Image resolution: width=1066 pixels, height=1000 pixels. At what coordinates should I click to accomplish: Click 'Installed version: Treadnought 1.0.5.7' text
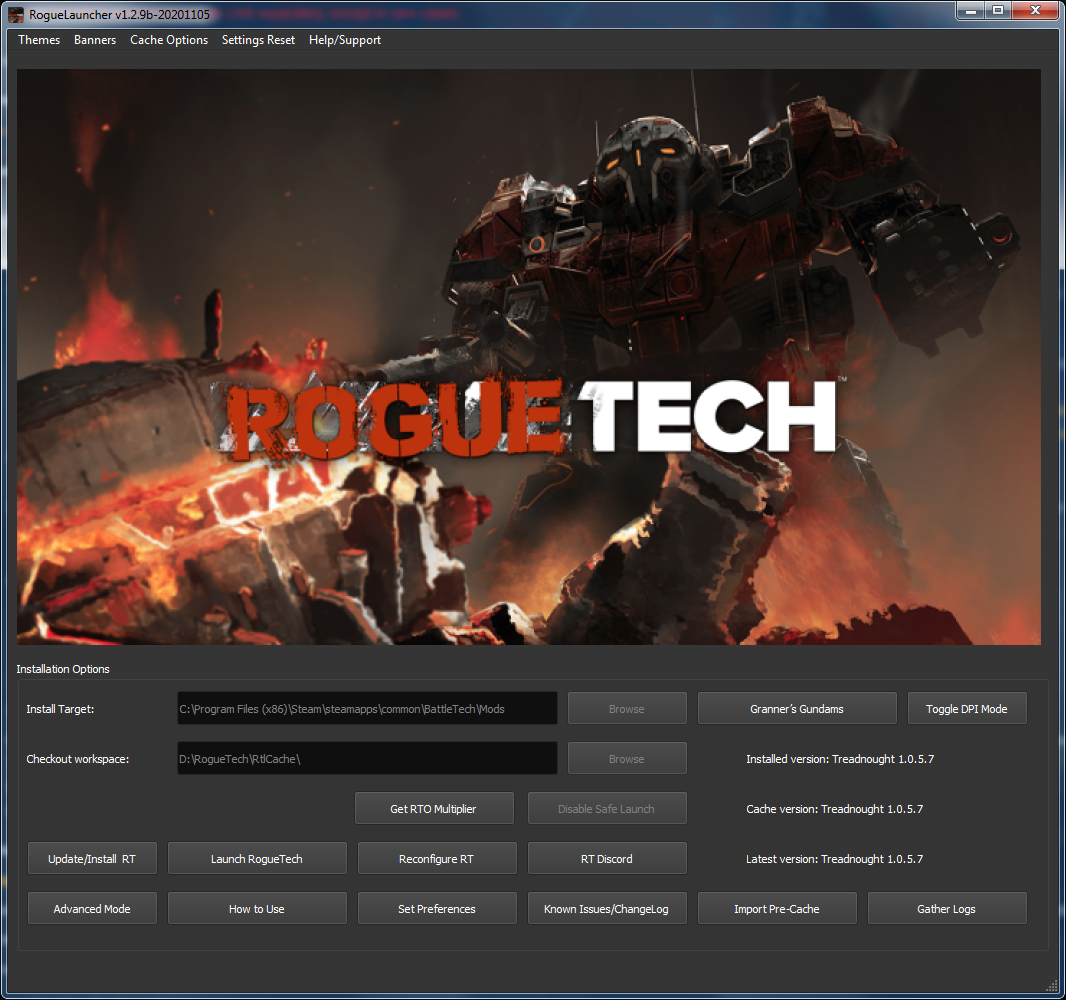[840, 759]
